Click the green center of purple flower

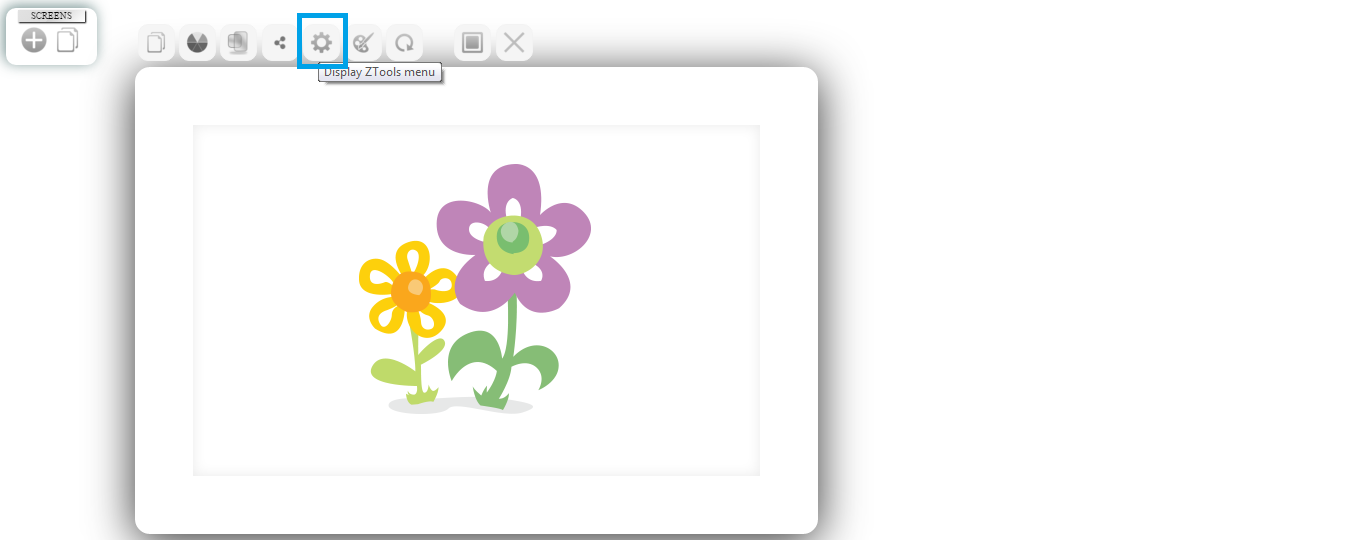tap(513, 240)
